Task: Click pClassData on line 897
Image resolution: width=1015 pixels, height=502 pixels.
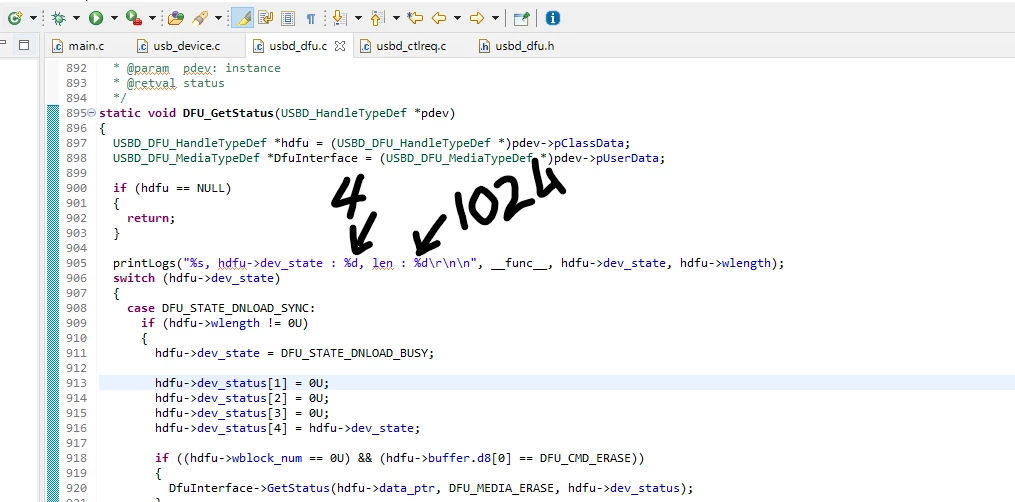Action: (589, 142)
